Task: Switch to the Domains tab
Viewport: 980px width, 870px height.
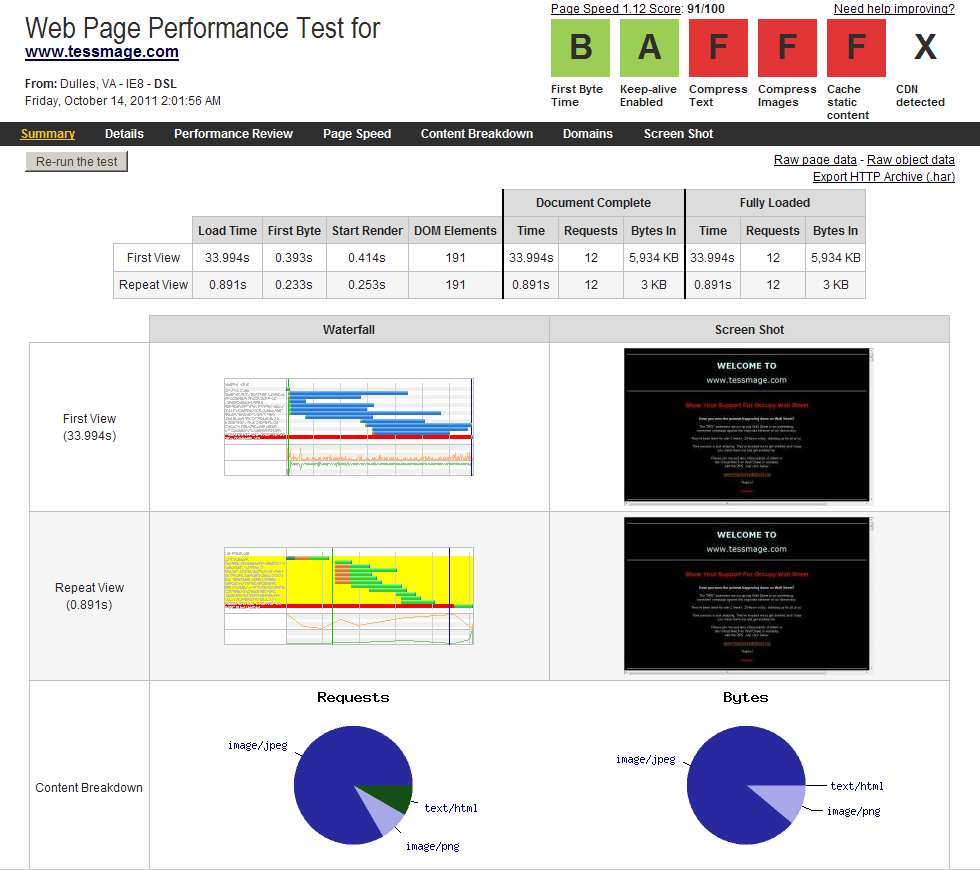Action: tap(588, 134)
